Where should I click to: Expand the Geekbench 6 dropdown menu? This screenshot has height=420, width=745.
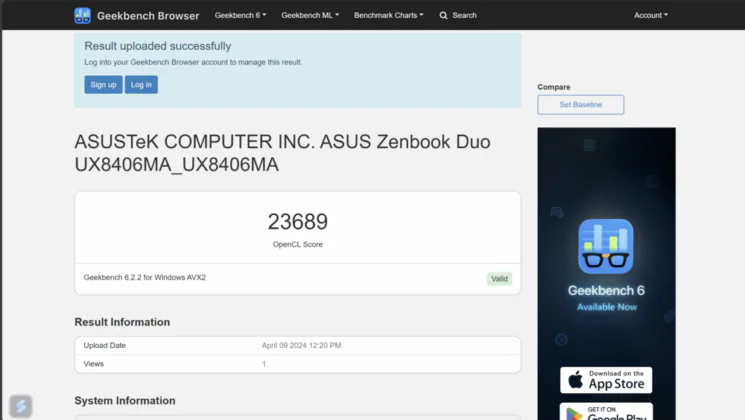point(240,15)
